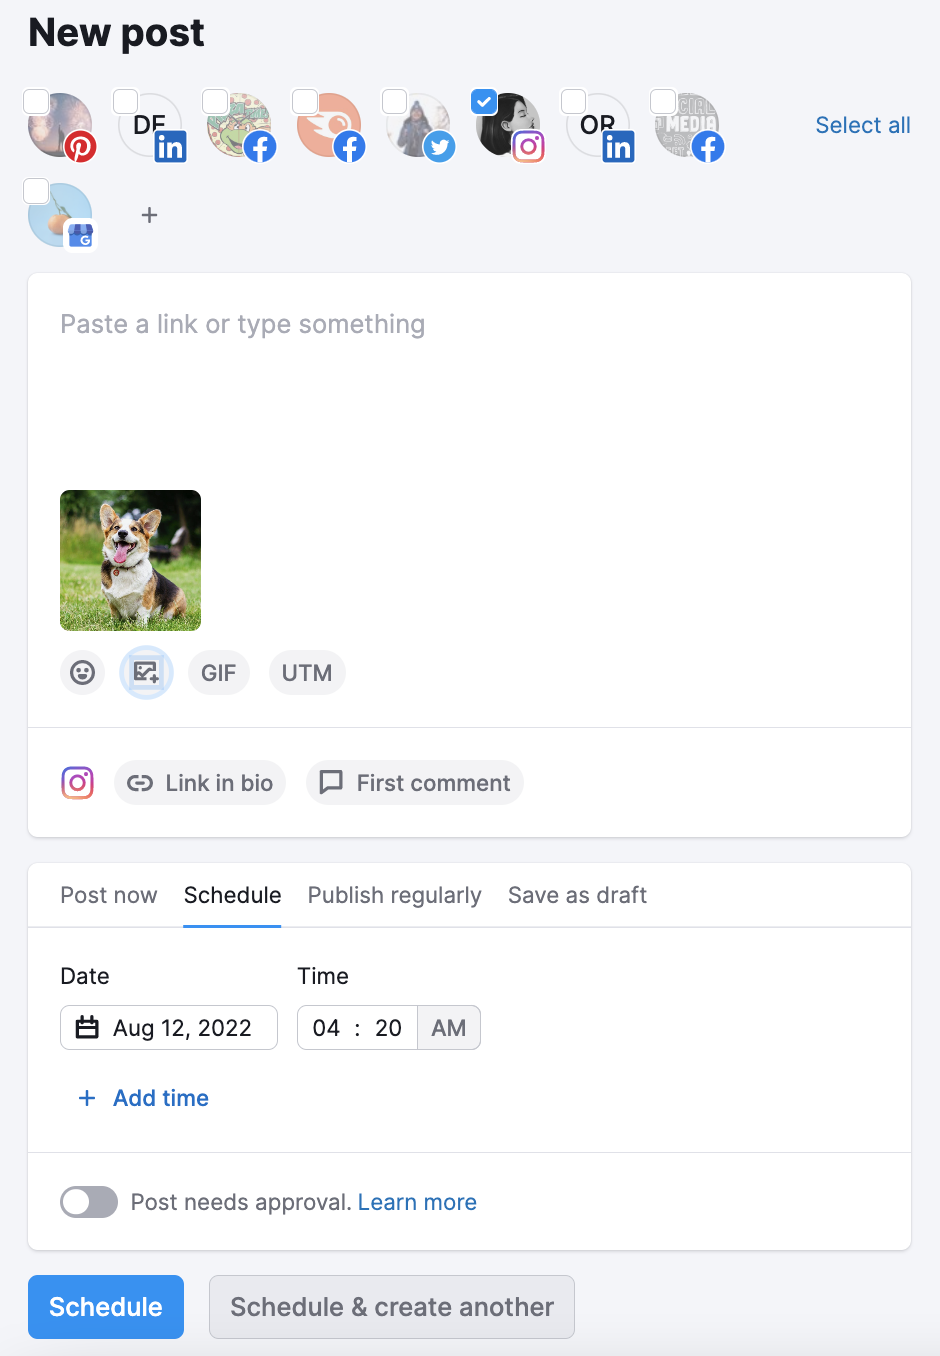This screenshot has width=940, height=1356.
Task: Toggle the Post needs approval switch
Action: 89,1202
